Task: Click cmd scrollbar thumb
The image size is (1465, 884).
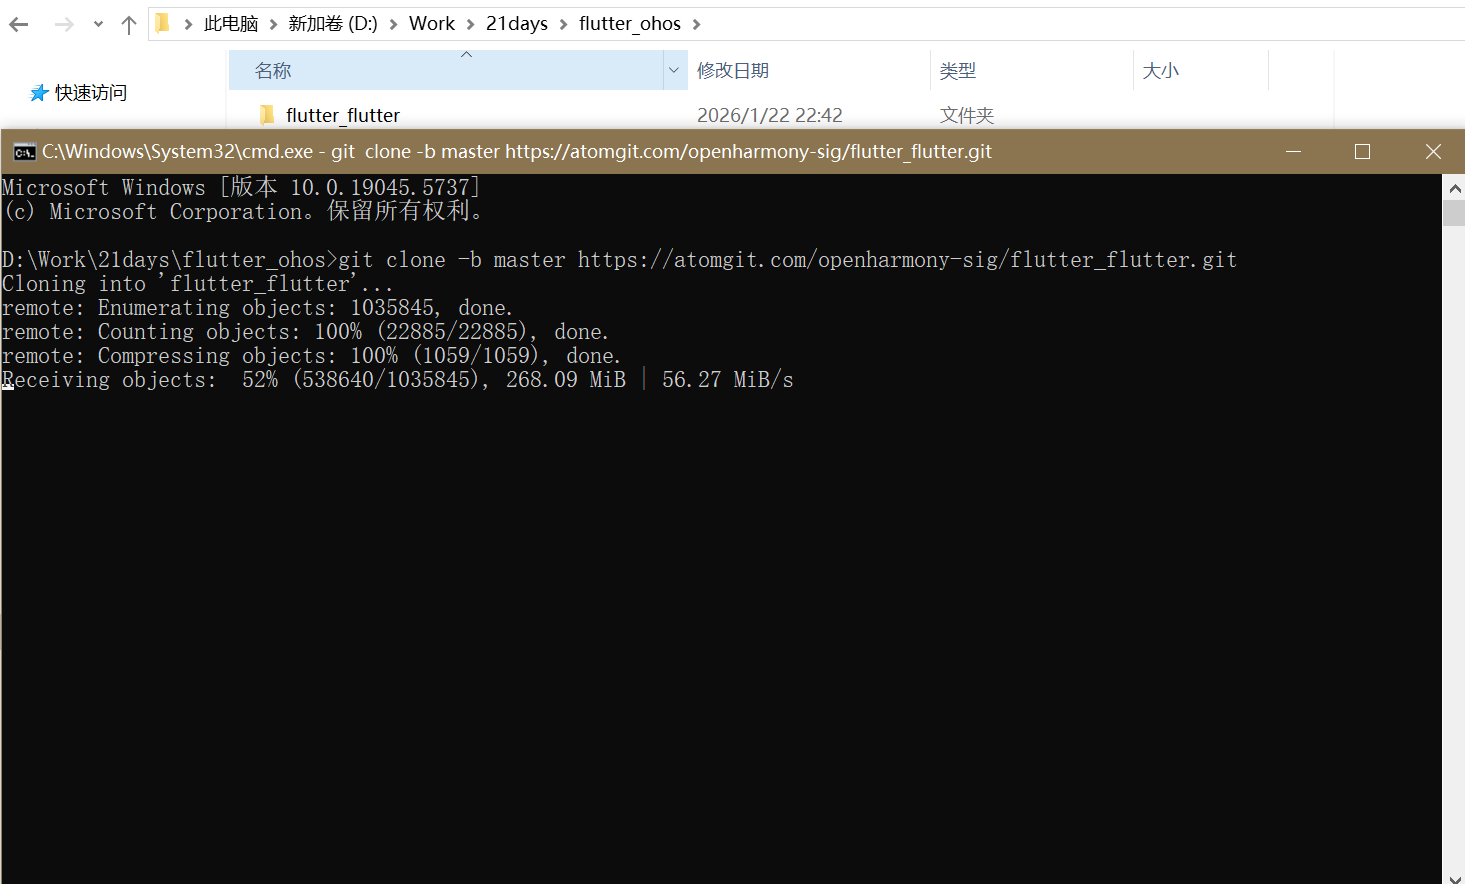Action: coord(1454,213)
